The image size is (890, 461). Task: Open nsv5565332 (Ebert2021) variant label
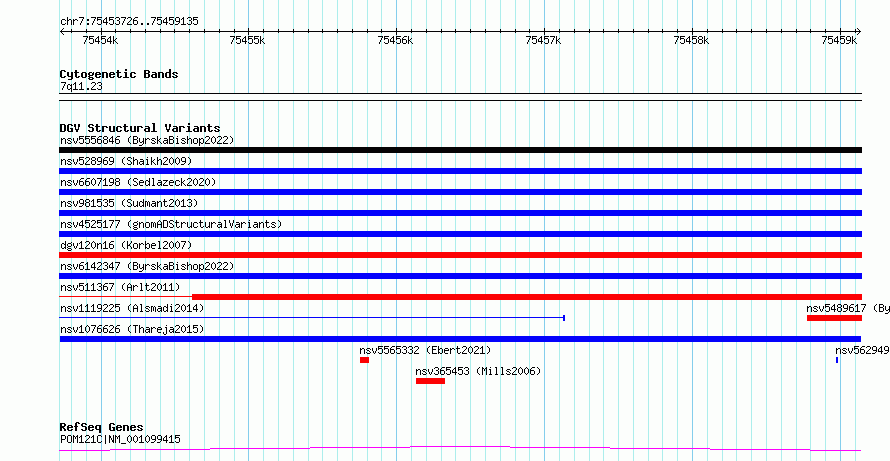(425, 350)
